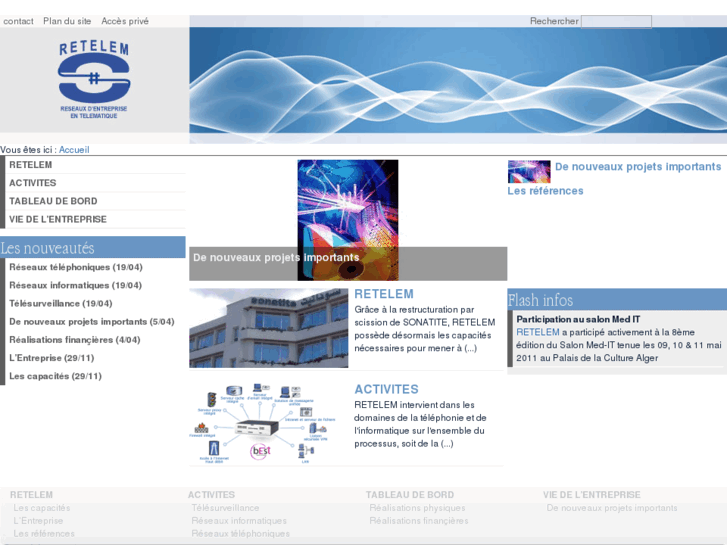Click the network diagram image

tap(264, 423)
